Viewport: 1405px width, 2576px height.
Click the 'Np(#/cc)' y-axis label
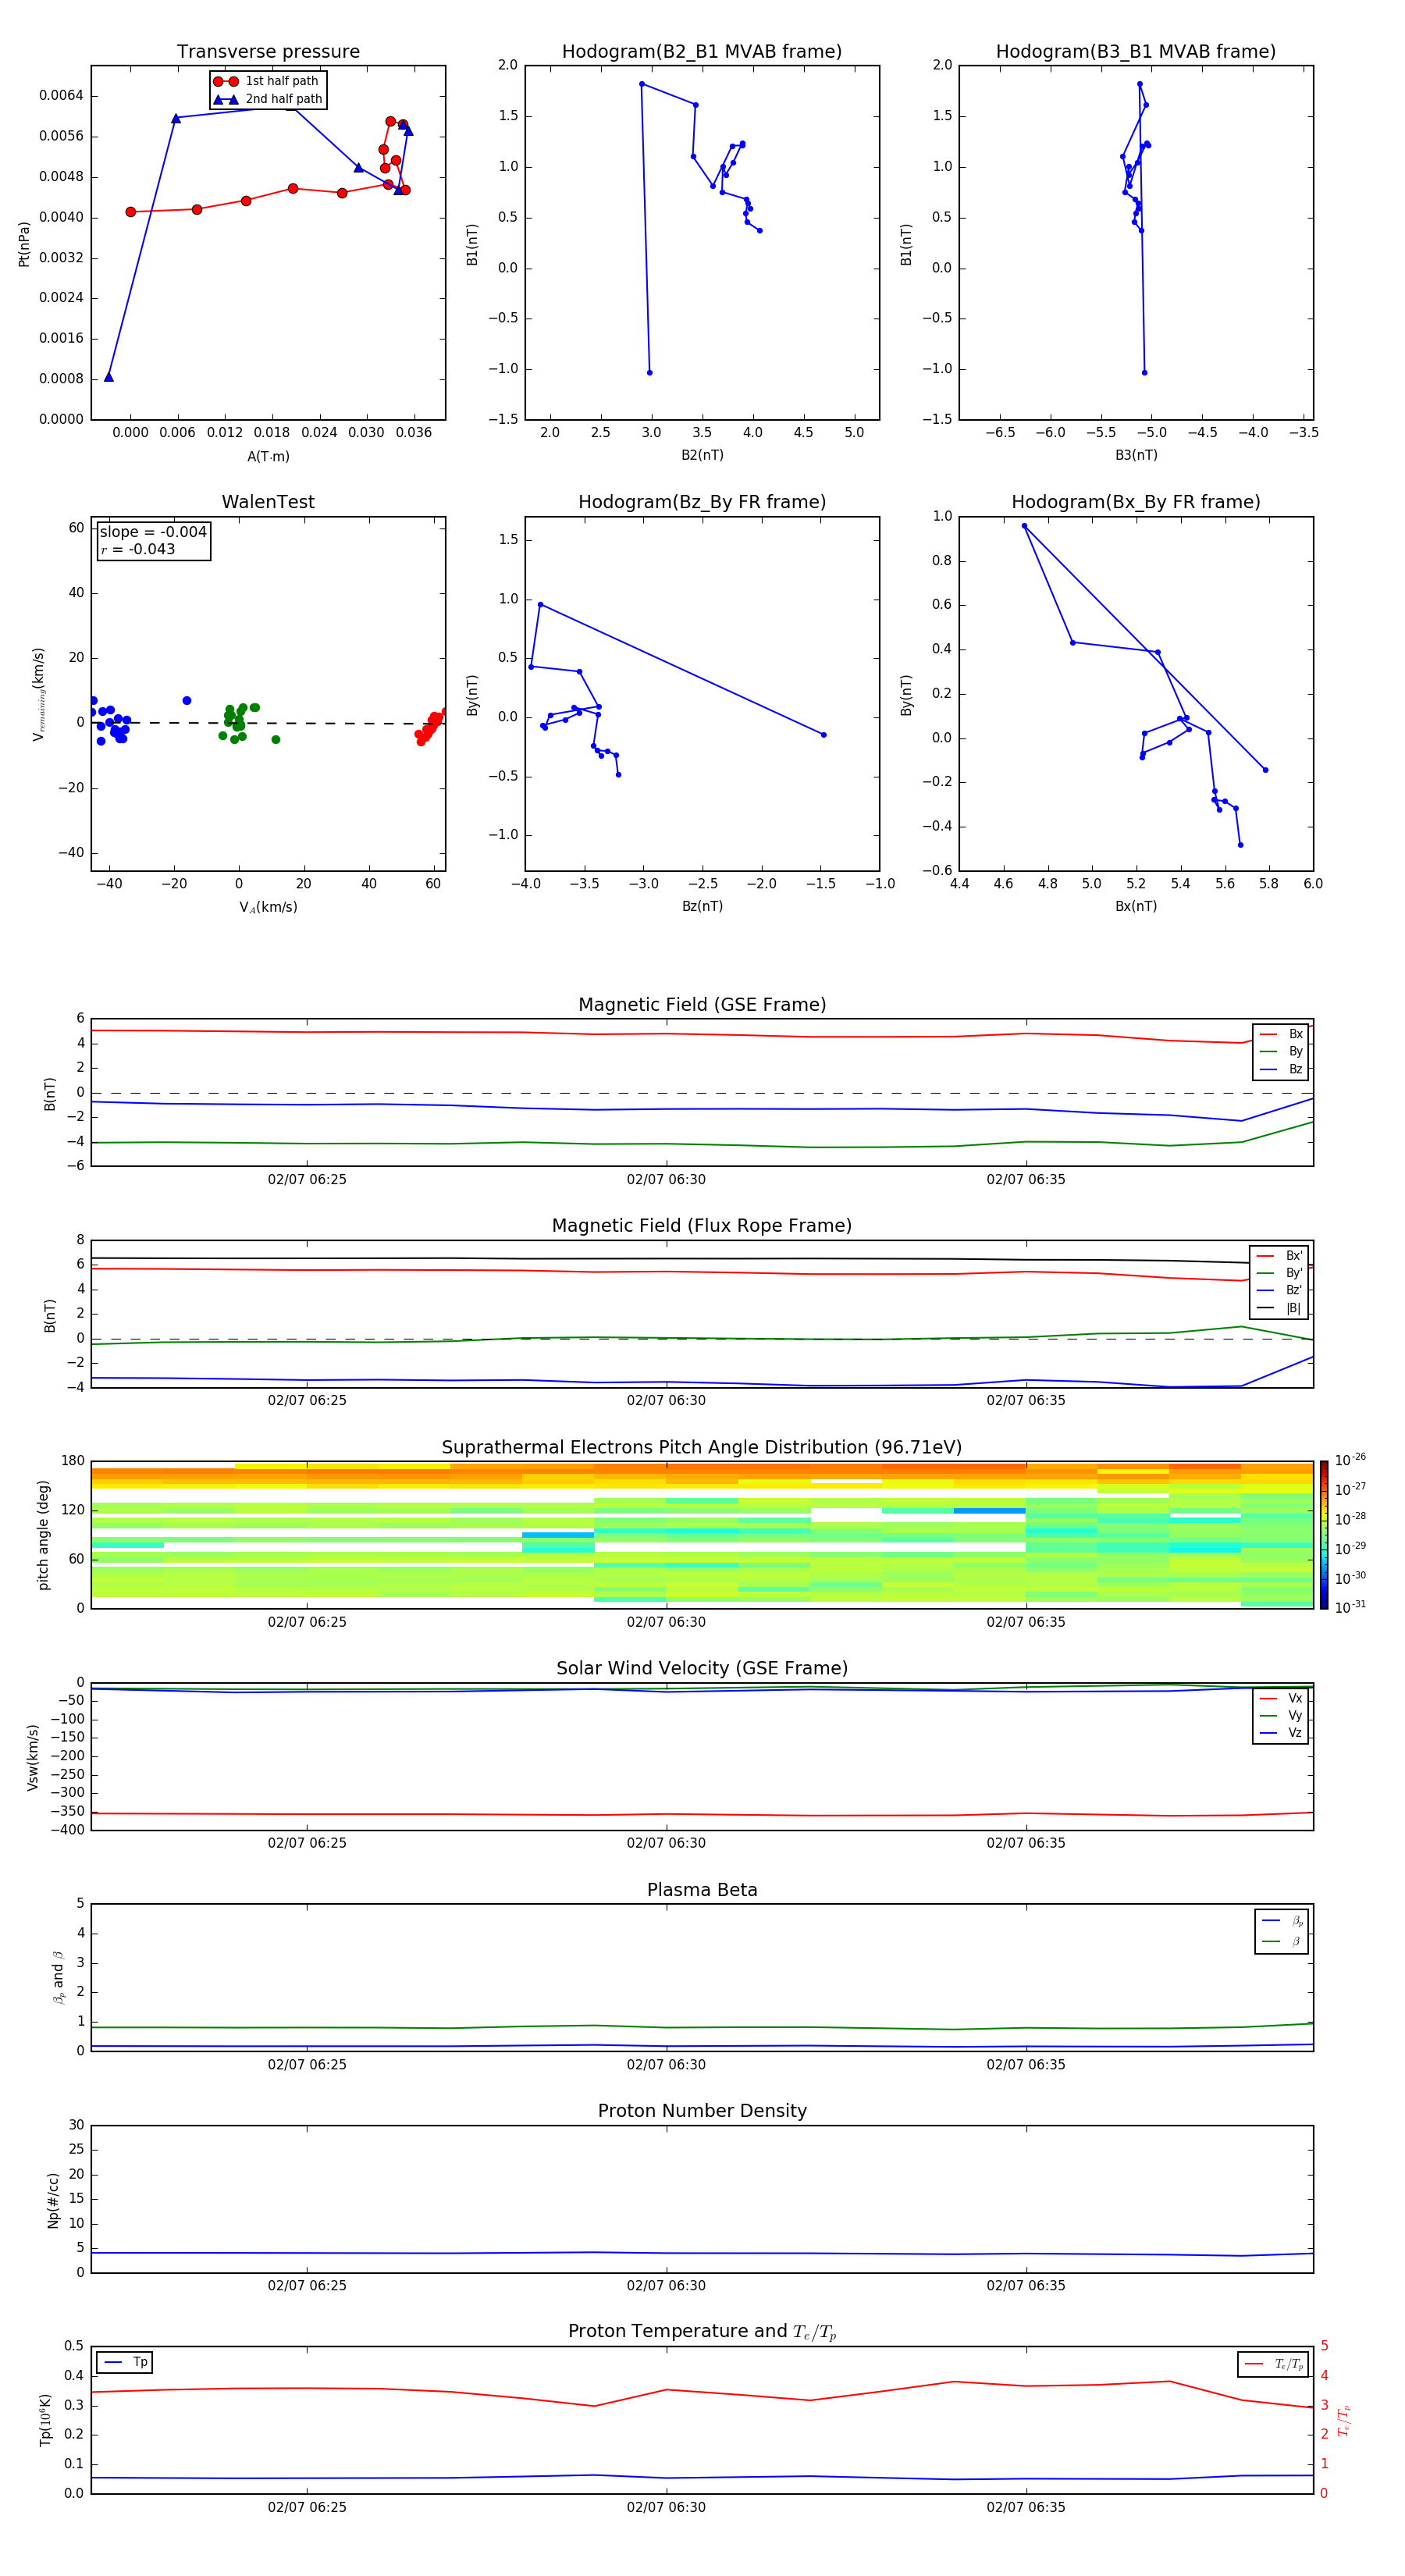point(53,2200)
